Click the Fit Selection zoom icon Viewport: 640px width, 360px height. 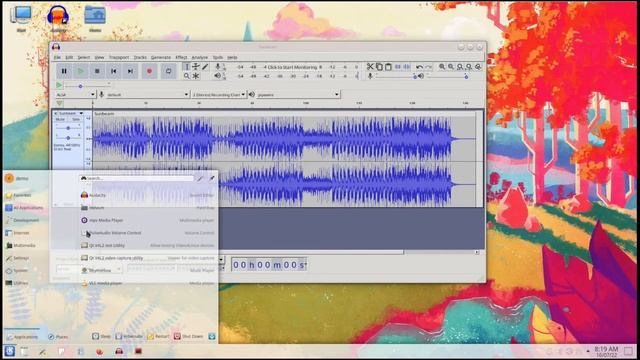460,67
